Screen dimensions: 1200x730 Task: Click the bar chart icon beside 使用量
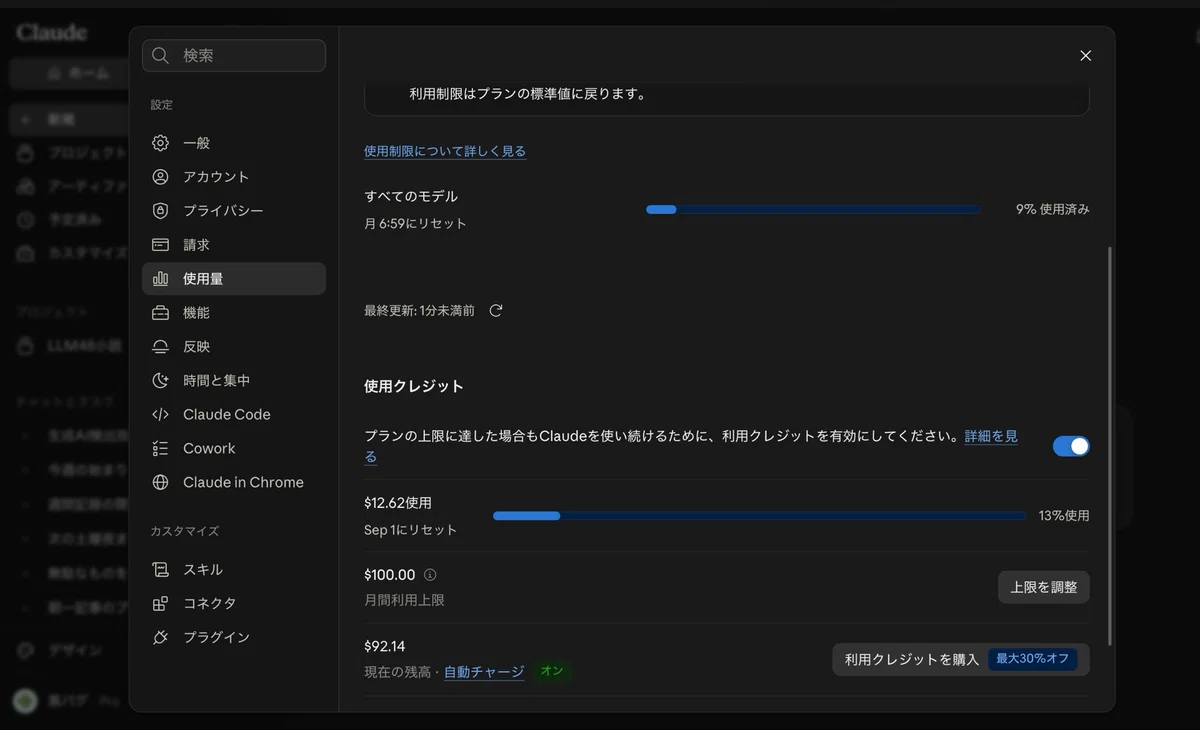click(x=160, y=279)
